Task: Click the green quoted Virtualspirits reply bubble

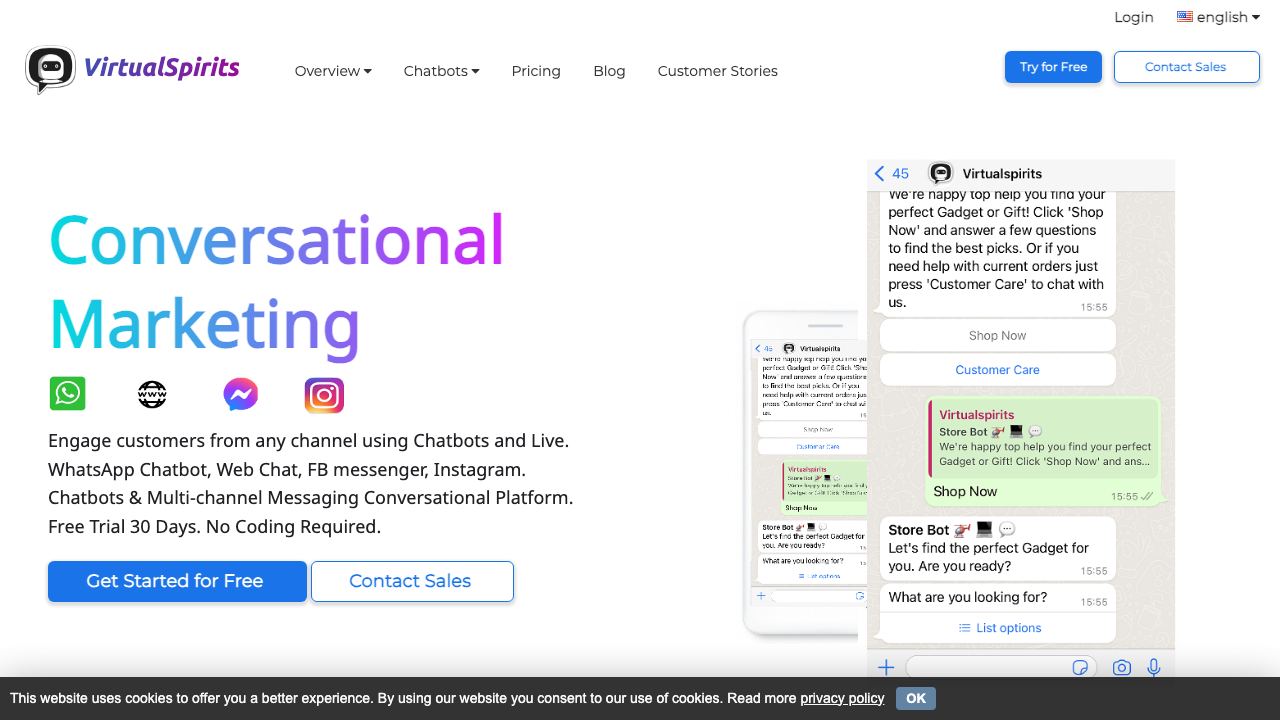Action: (x=1043, y=437)
